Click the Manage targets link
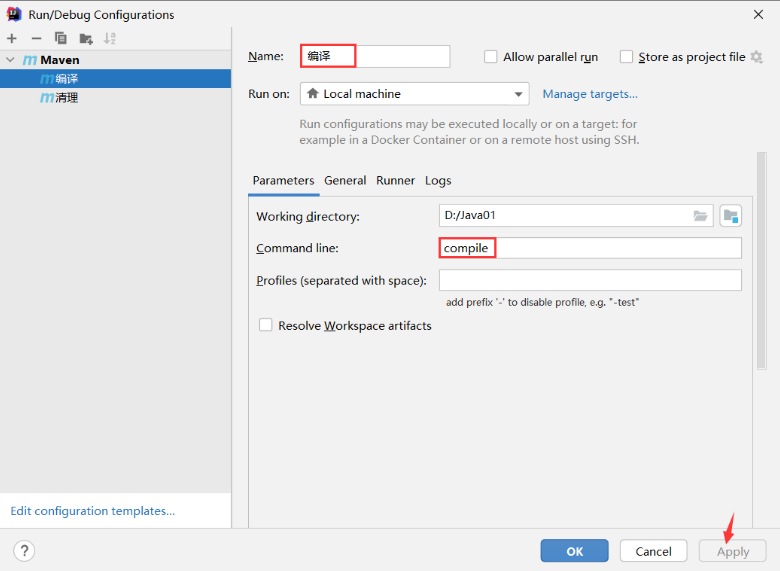 click(x=590, y=94)
